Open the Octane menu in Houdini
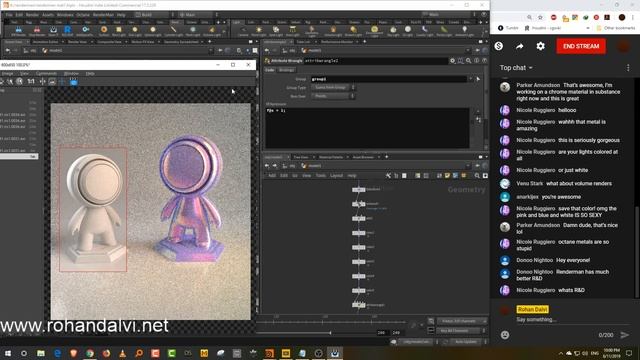The image size is (640, 360). (83, 15)
